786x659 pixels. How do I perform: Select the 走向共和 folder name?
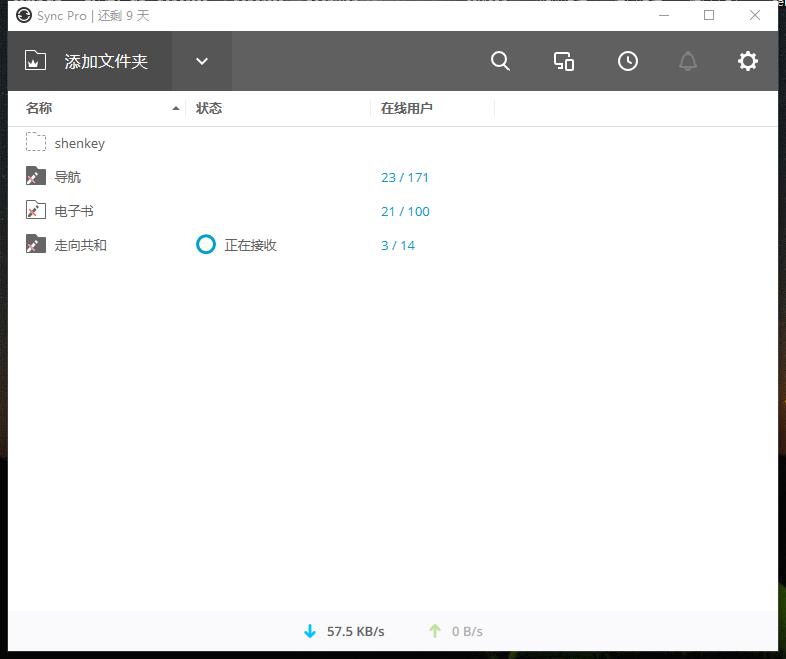point(81,245)
